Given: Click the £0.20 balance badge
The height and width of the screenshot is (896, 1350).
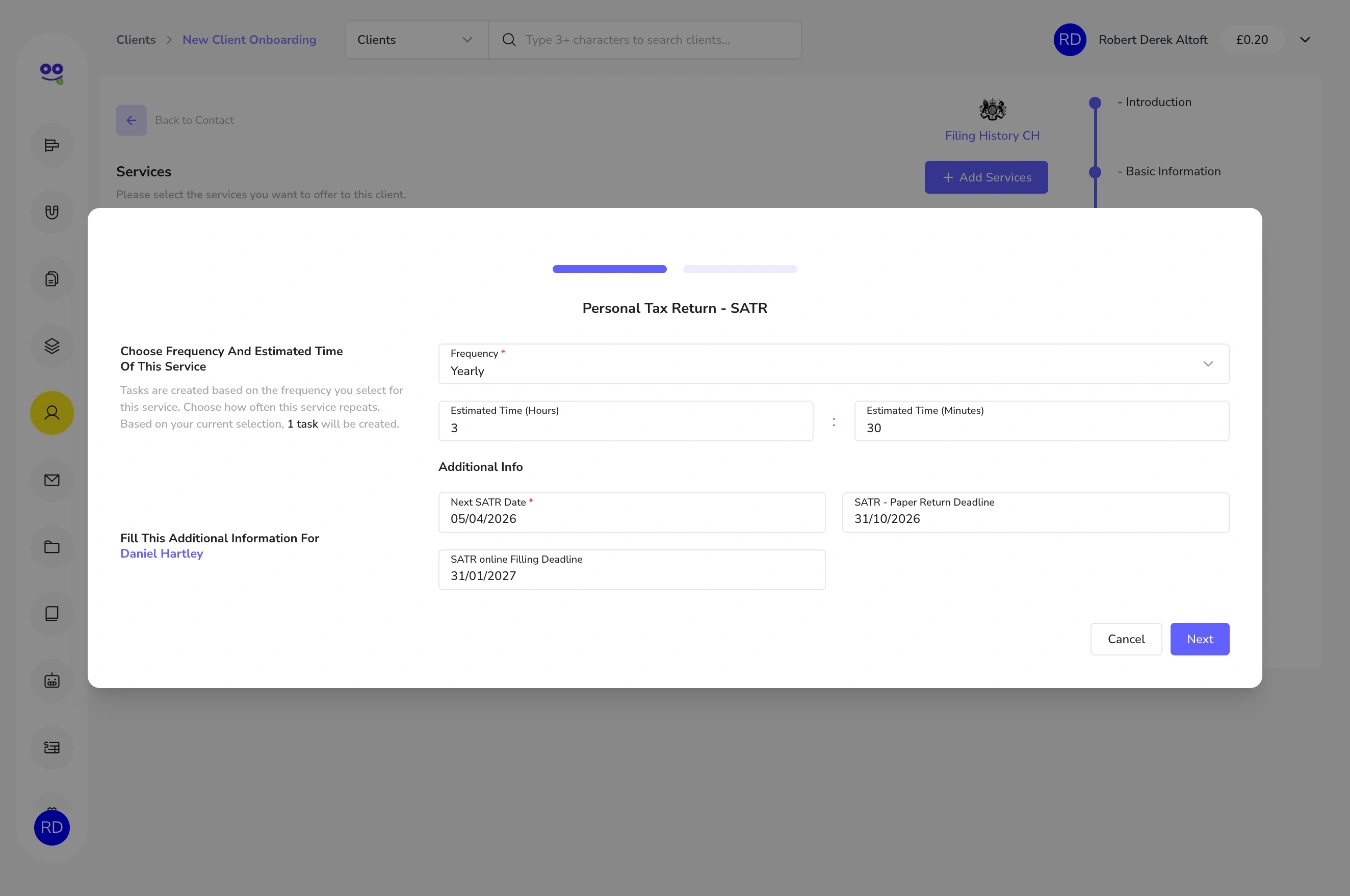Looking at the screenshot, I should 1252,40.
